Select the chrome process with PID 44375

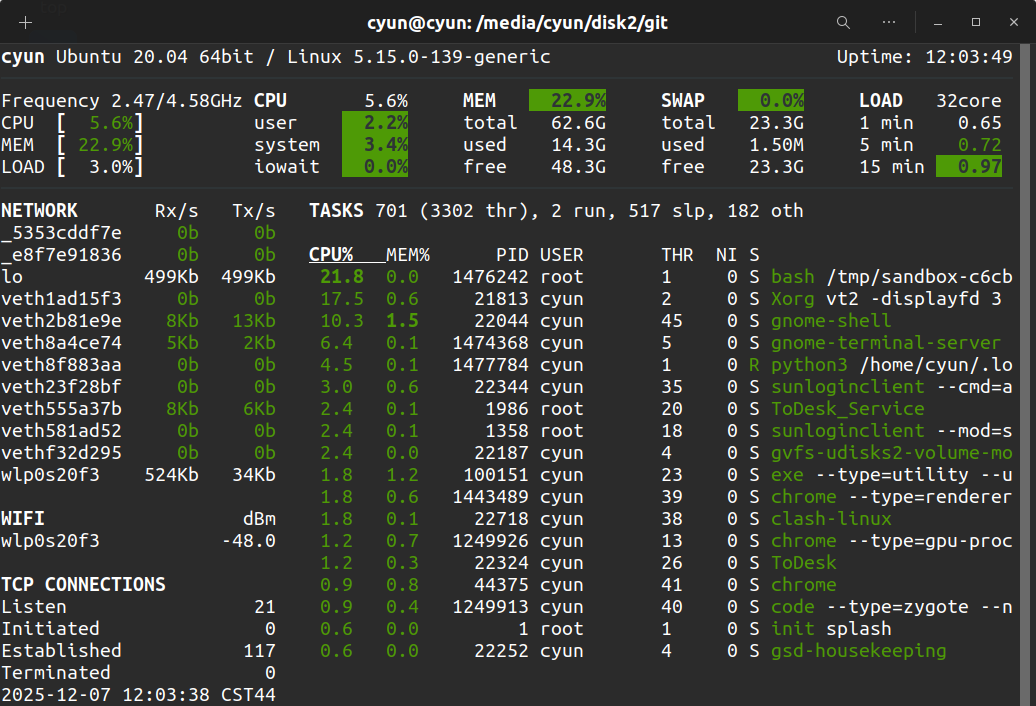click(803, 585)
